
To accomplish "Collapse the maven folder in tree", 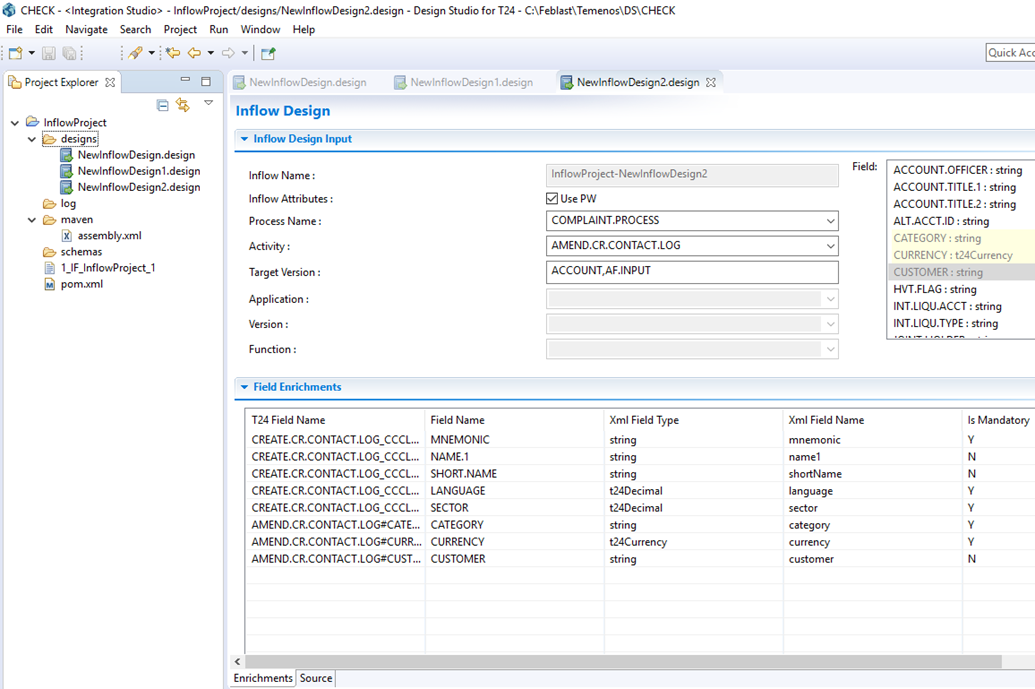I will pyautogui.click(x=32, y=220).
